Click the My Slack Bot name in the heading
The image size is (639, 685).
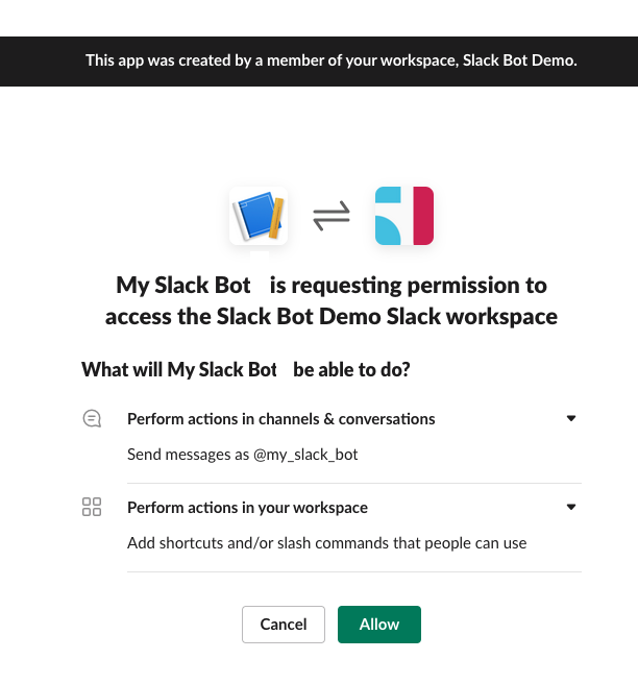183,285
